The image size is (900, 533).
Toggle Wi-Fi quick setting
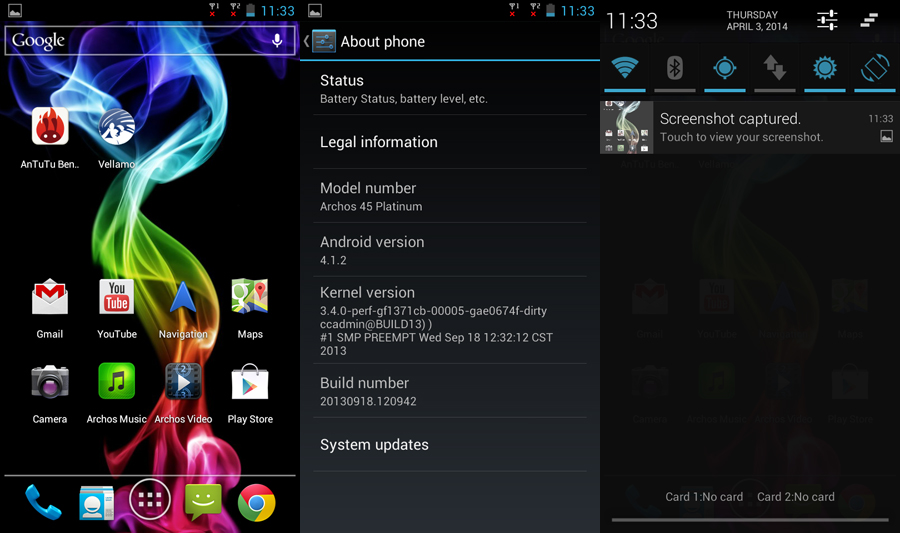pos(625,68)
